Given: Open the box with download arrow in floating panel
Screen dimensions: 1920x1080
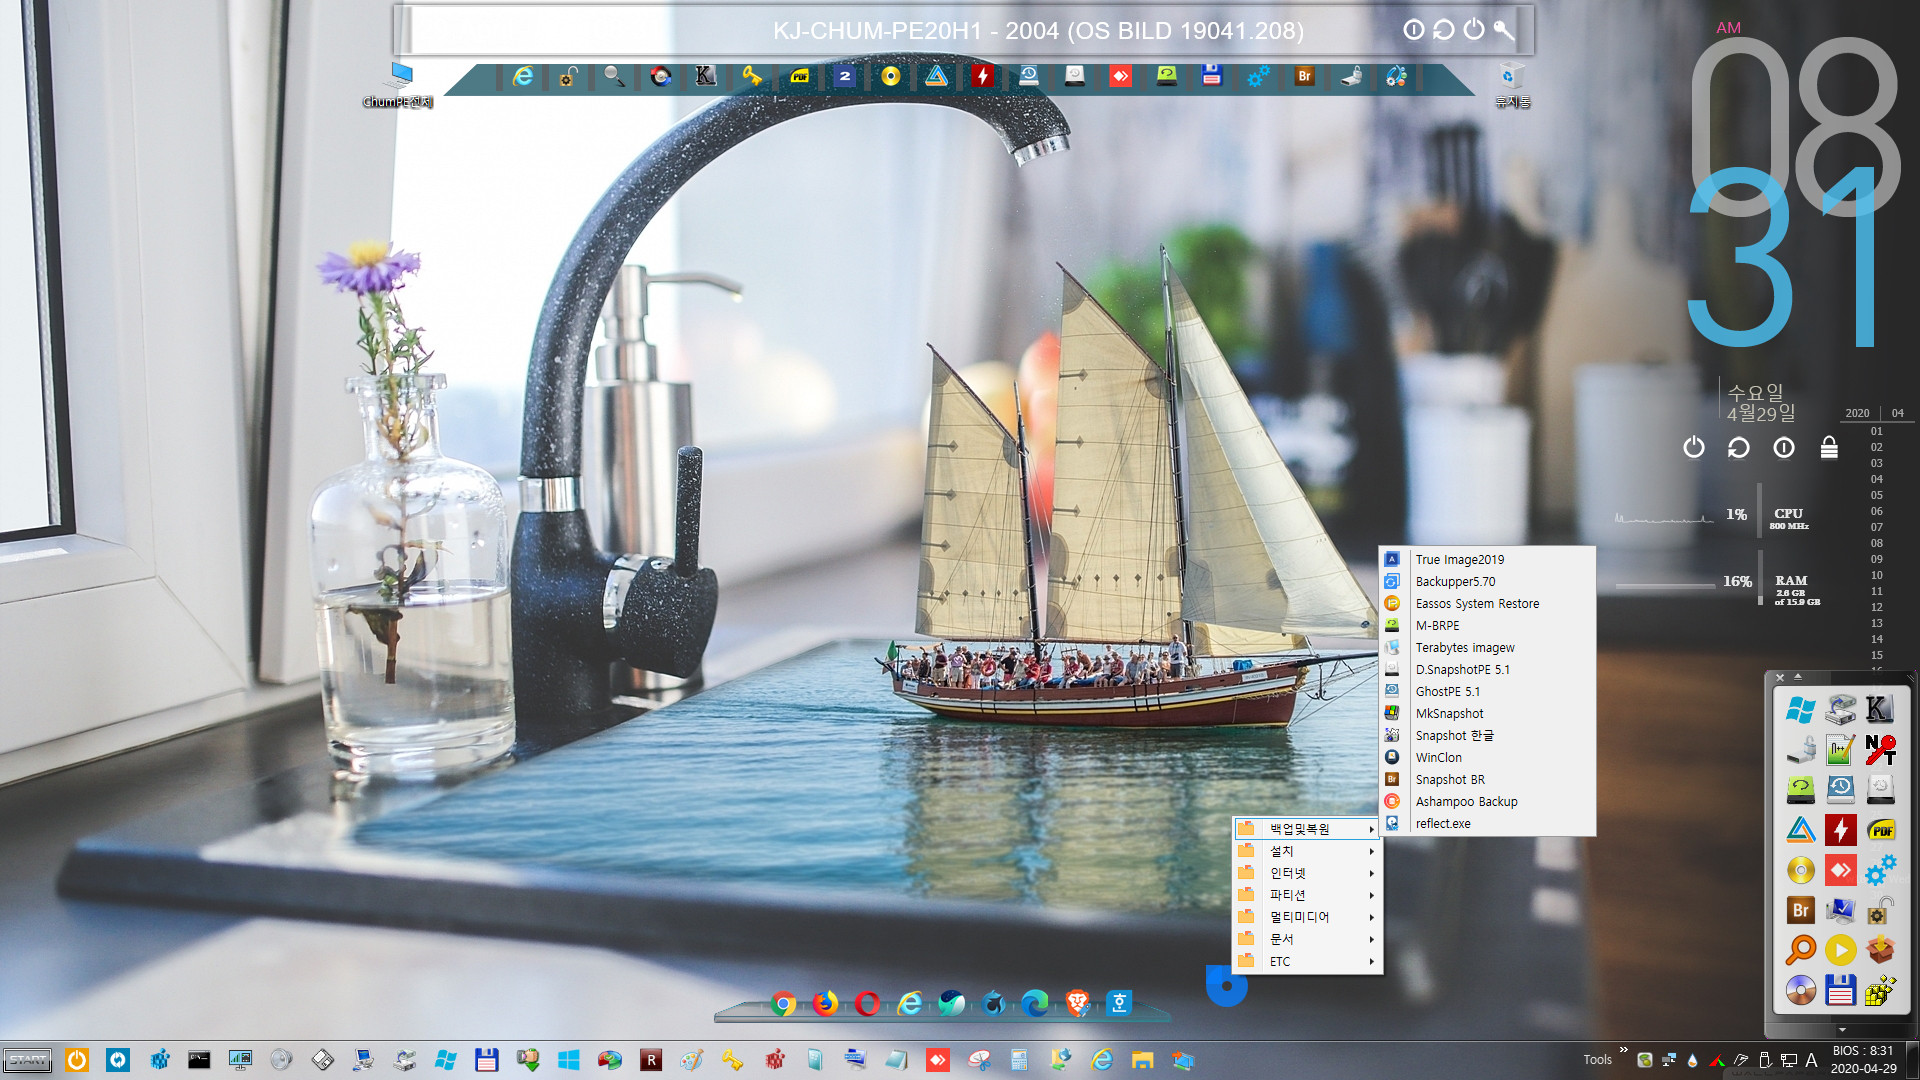Looking at the screenshot, I should [x=1880, y=950].
